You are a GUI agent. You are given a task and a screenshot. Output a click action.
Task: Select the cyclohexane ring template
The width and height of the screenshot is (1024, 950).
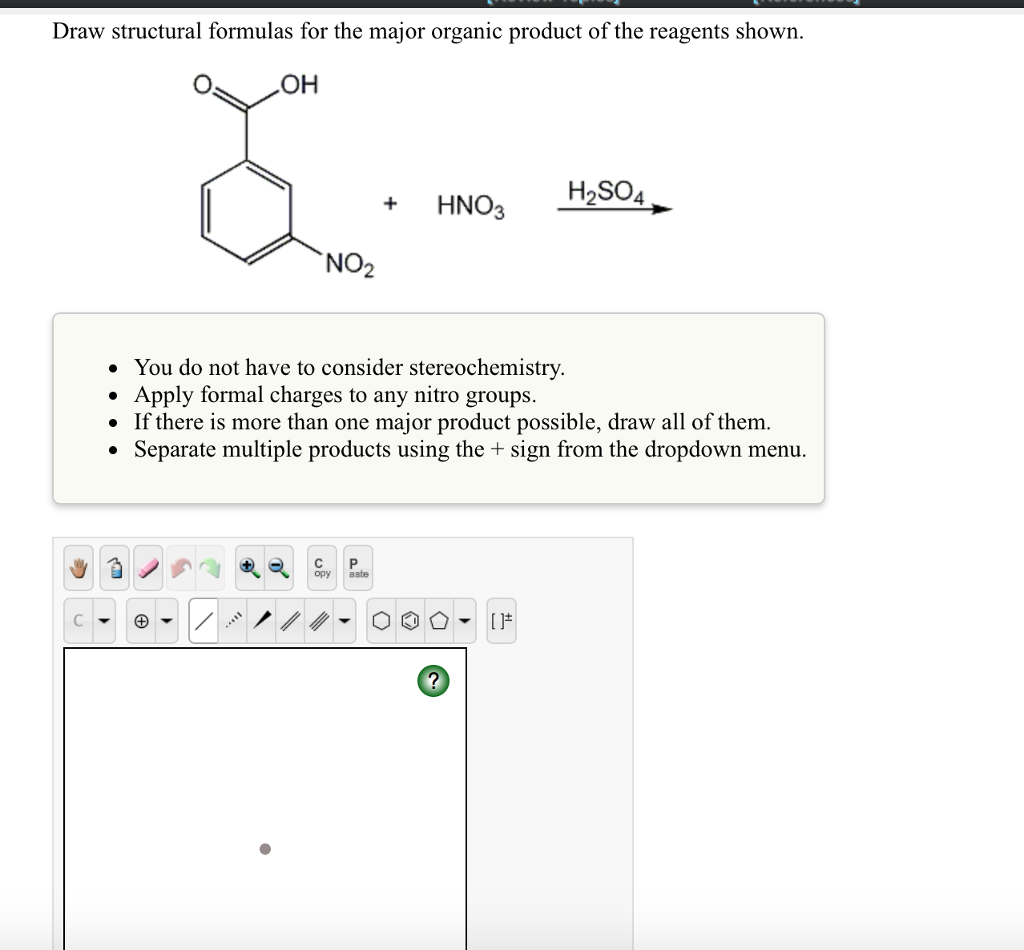click(380, 618)
